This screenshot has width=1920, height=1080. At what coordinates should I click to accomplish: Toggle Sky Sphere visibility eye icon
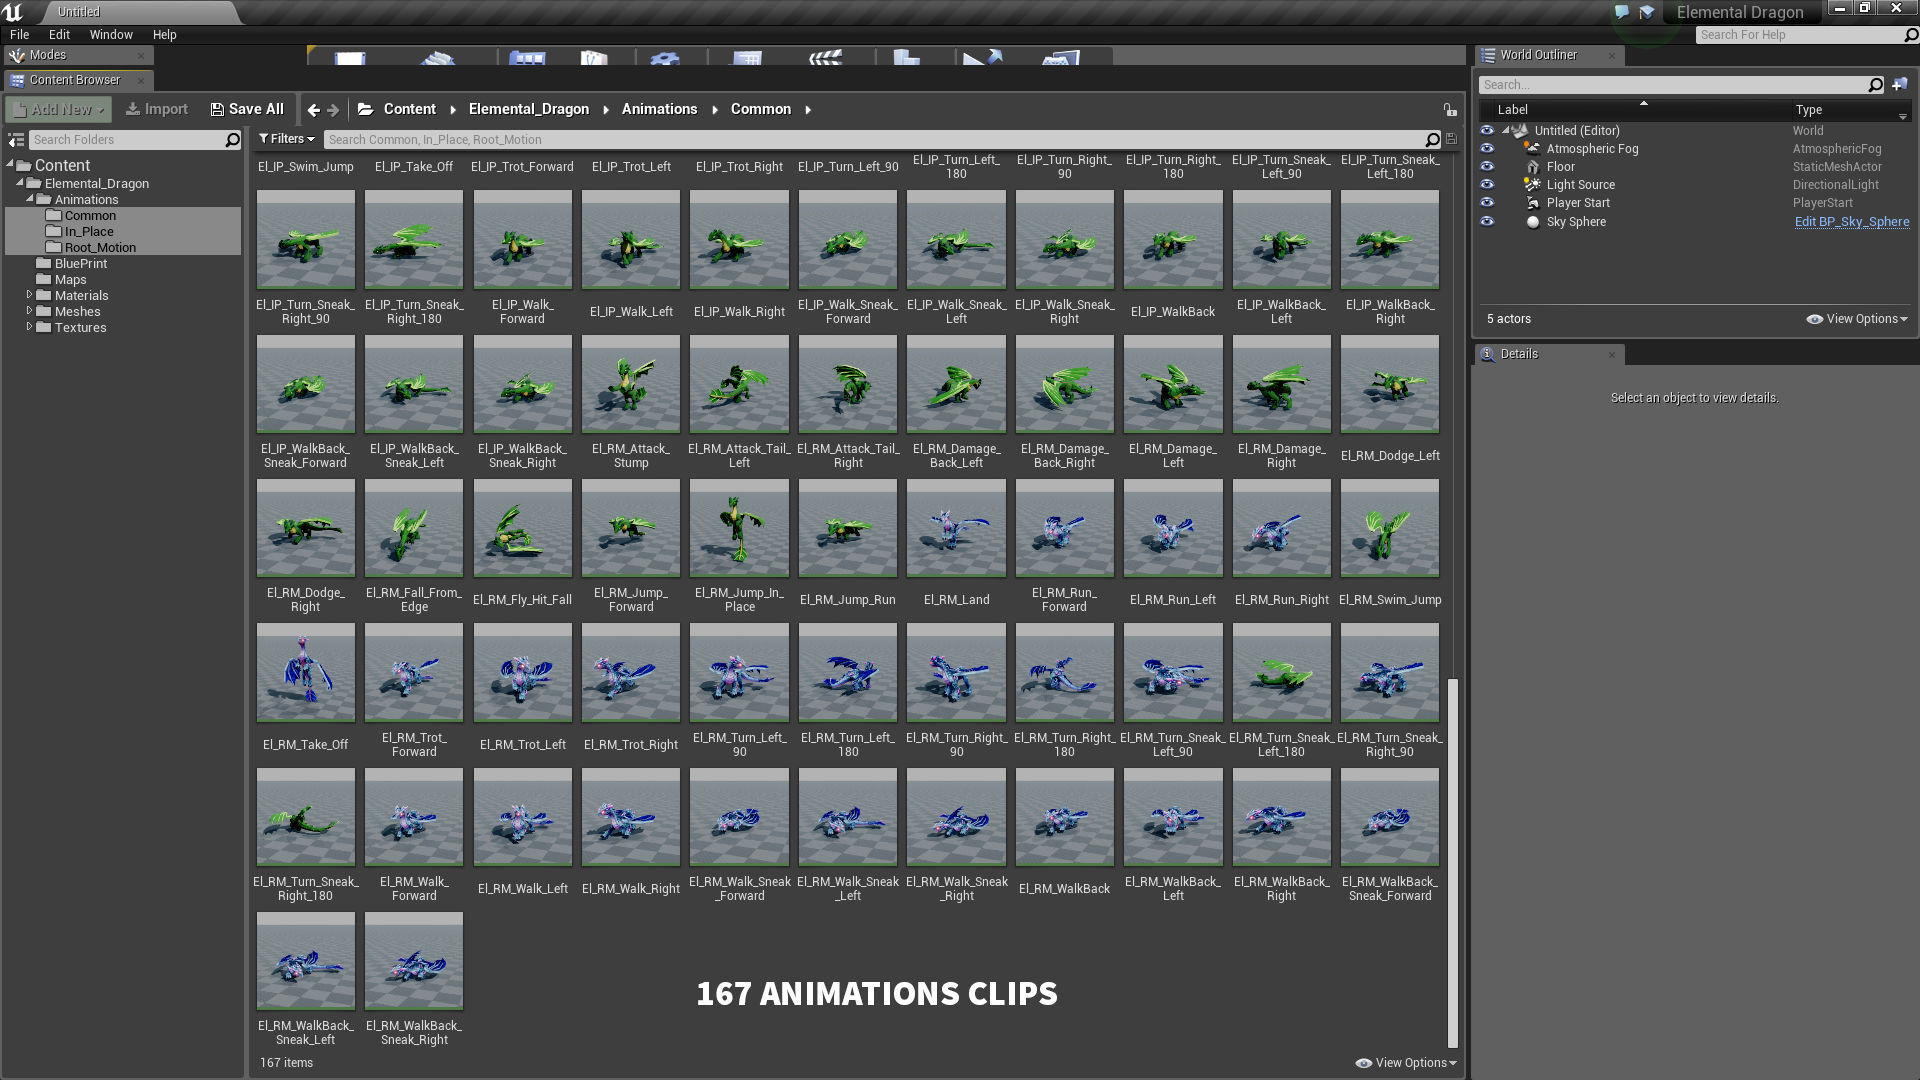point(1487,222)
